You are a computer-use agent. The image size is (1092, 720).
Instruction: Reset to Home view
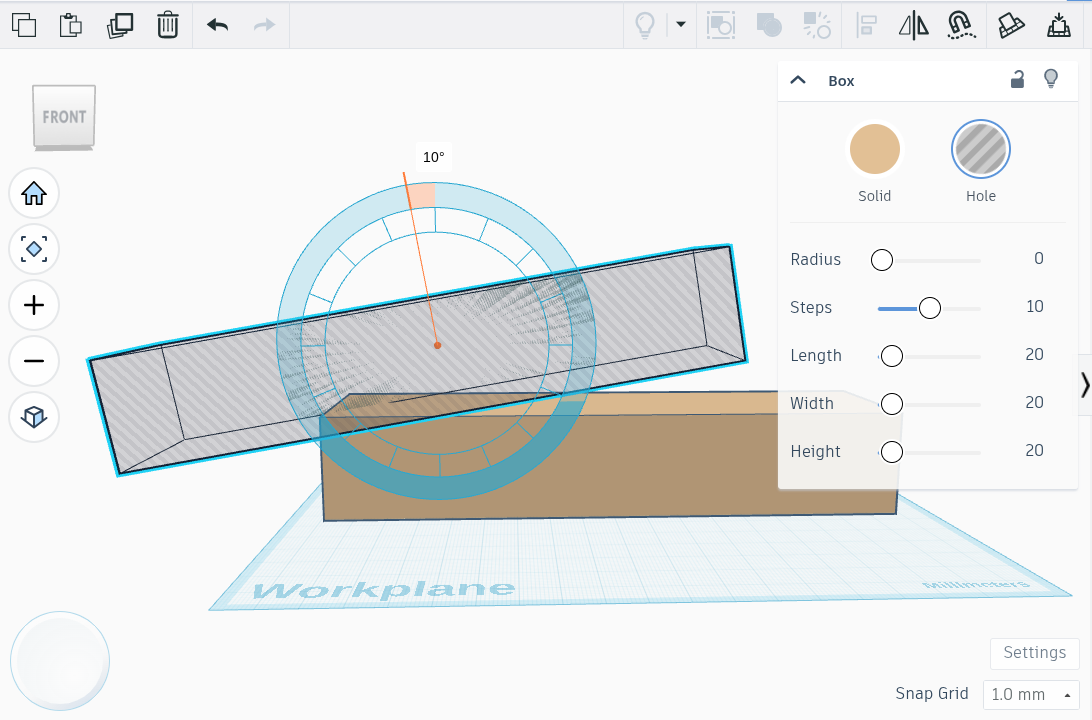[x=33, y=193]
